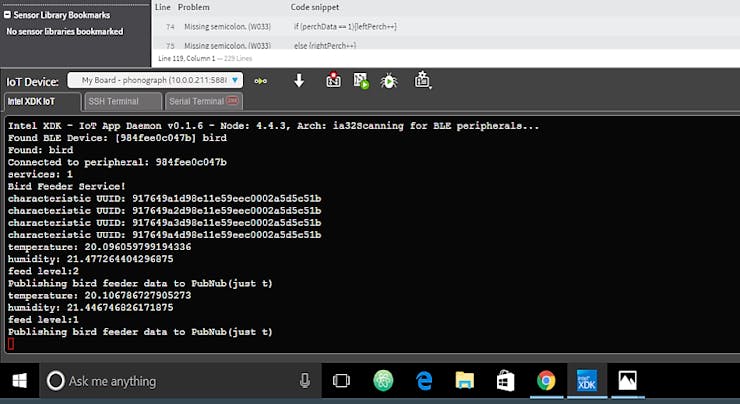Click the manage daemon icon with the small arrow
The height and width of the screenshot is (404, 740).
(x=422, y=80)
